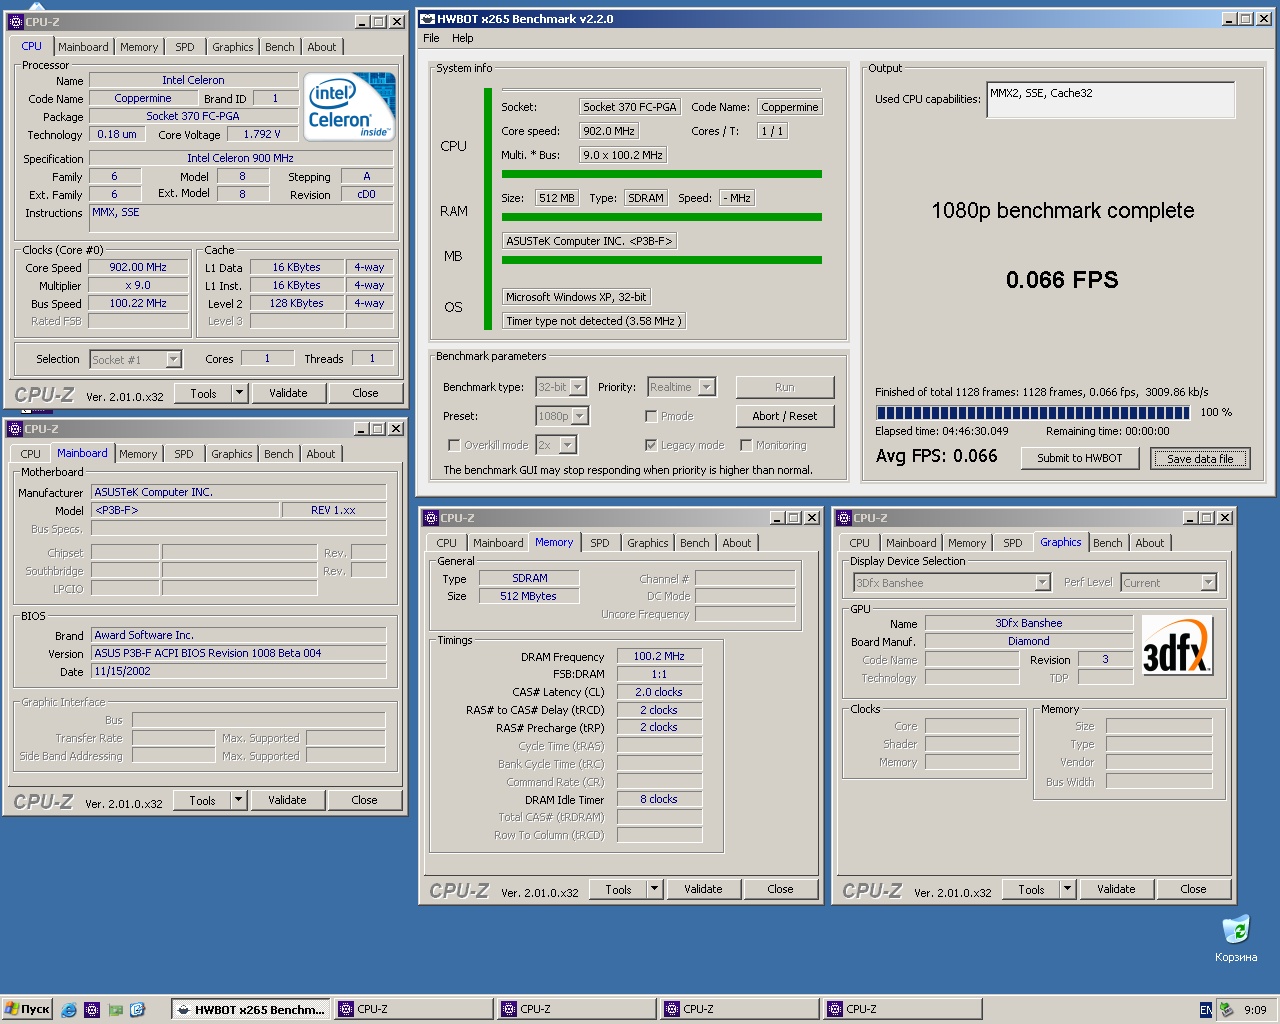This screenshot has width=1280, height=1024.
Task: Toggle the Pmode checkbox
Action: [652, 416]
